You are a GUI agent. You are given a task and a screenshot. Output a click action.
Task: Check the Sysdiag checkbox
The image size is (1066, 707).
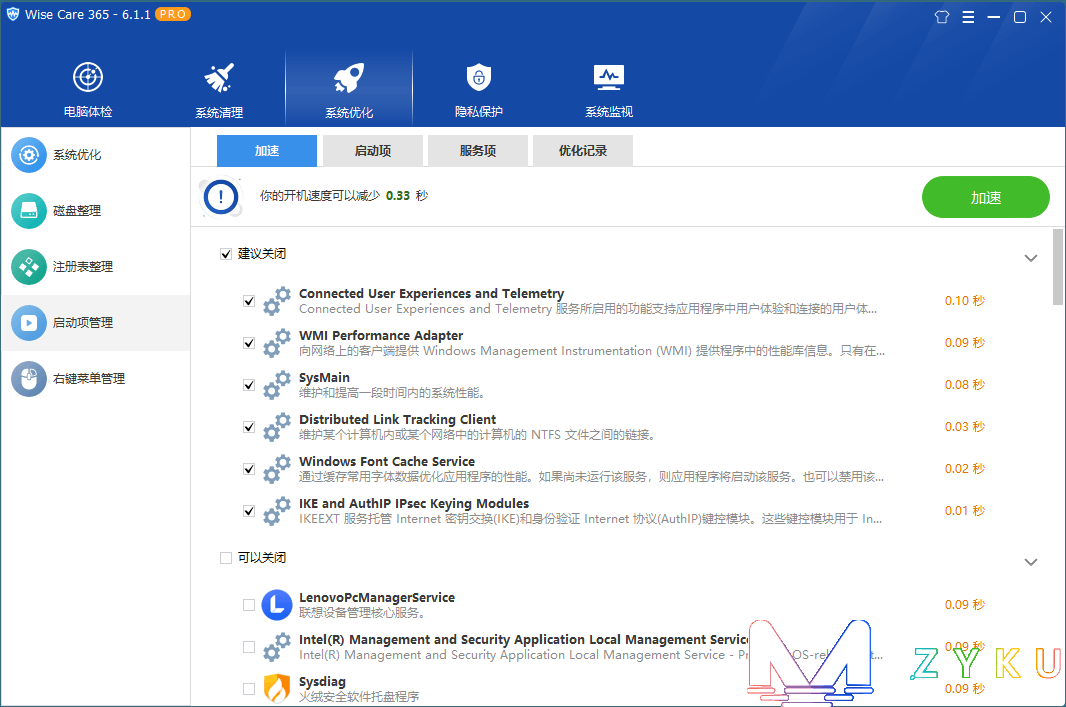pos(249,689)
